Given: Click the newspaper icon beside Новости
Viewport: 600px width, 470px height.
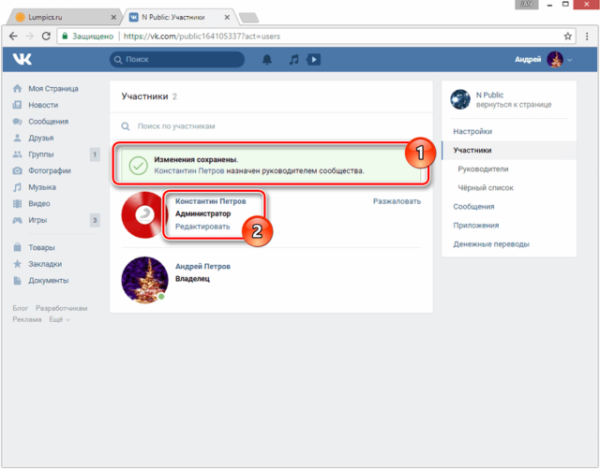Looking at the screenshot, I should (17, 105).
